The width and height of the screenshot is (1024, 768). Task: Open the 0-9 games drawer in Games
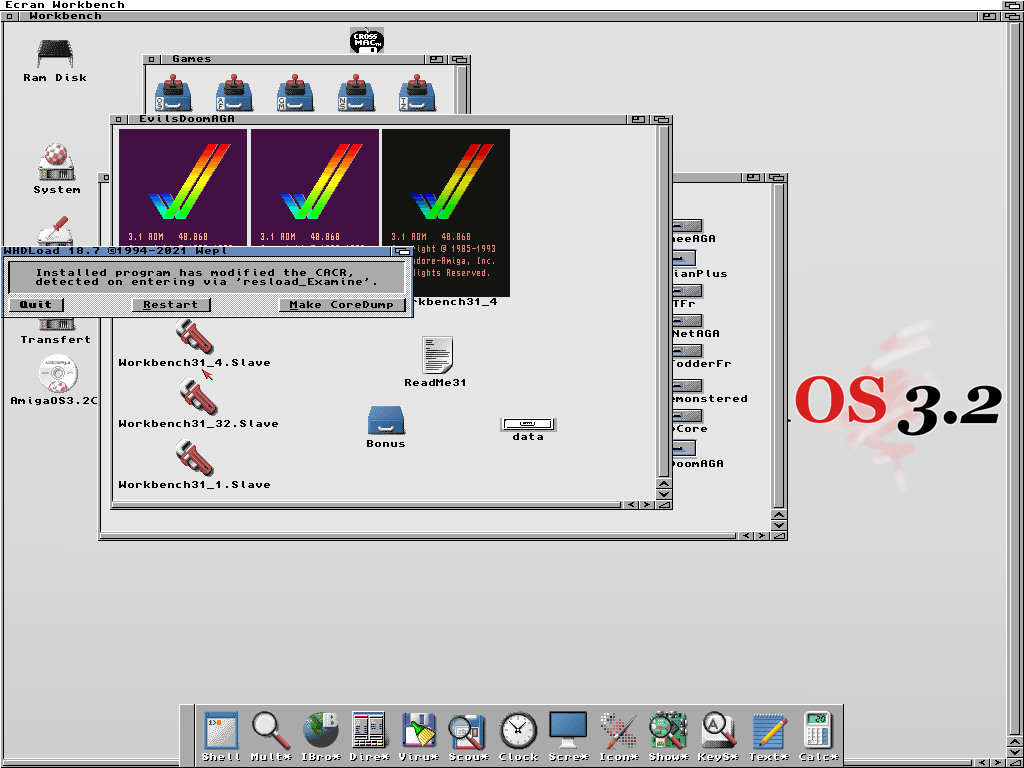tap(173, 92)
